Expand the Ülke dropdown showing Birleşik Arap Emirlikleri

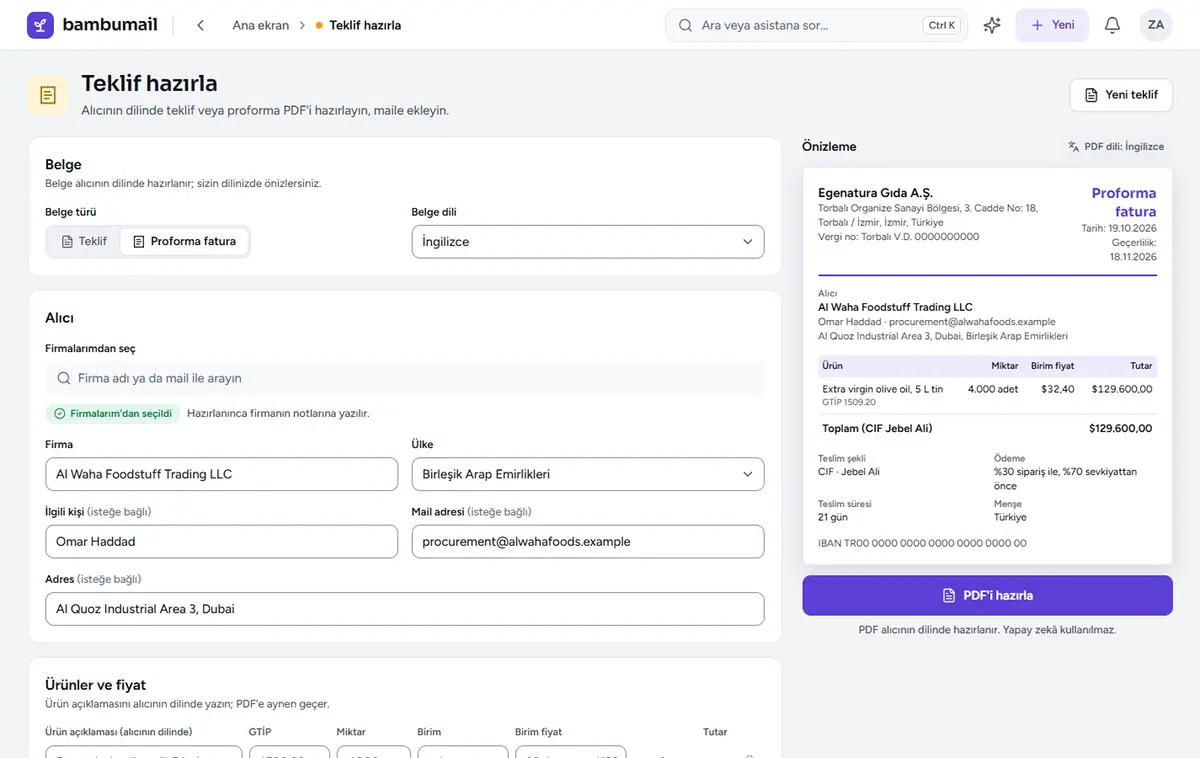pyautogui.click(x=588, y=474)
